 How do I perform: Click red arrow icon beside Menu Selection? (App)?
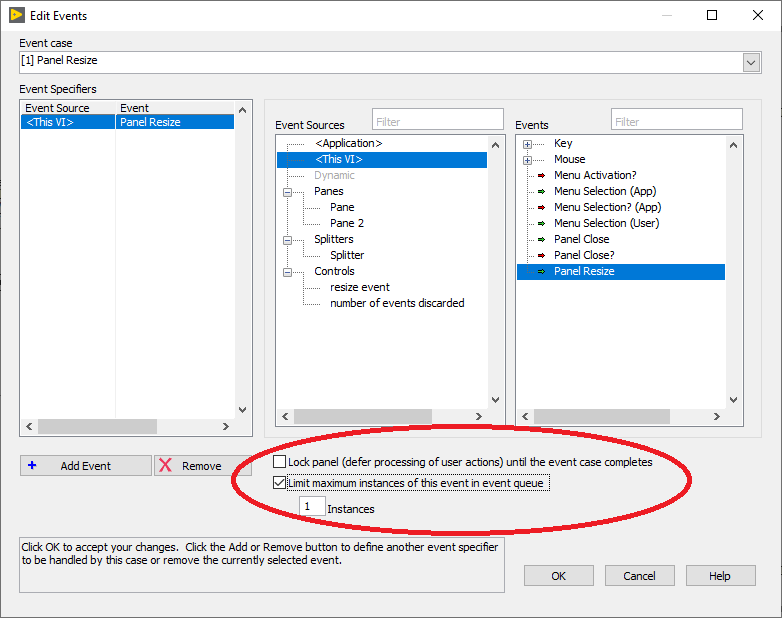(x=542, y=207)
